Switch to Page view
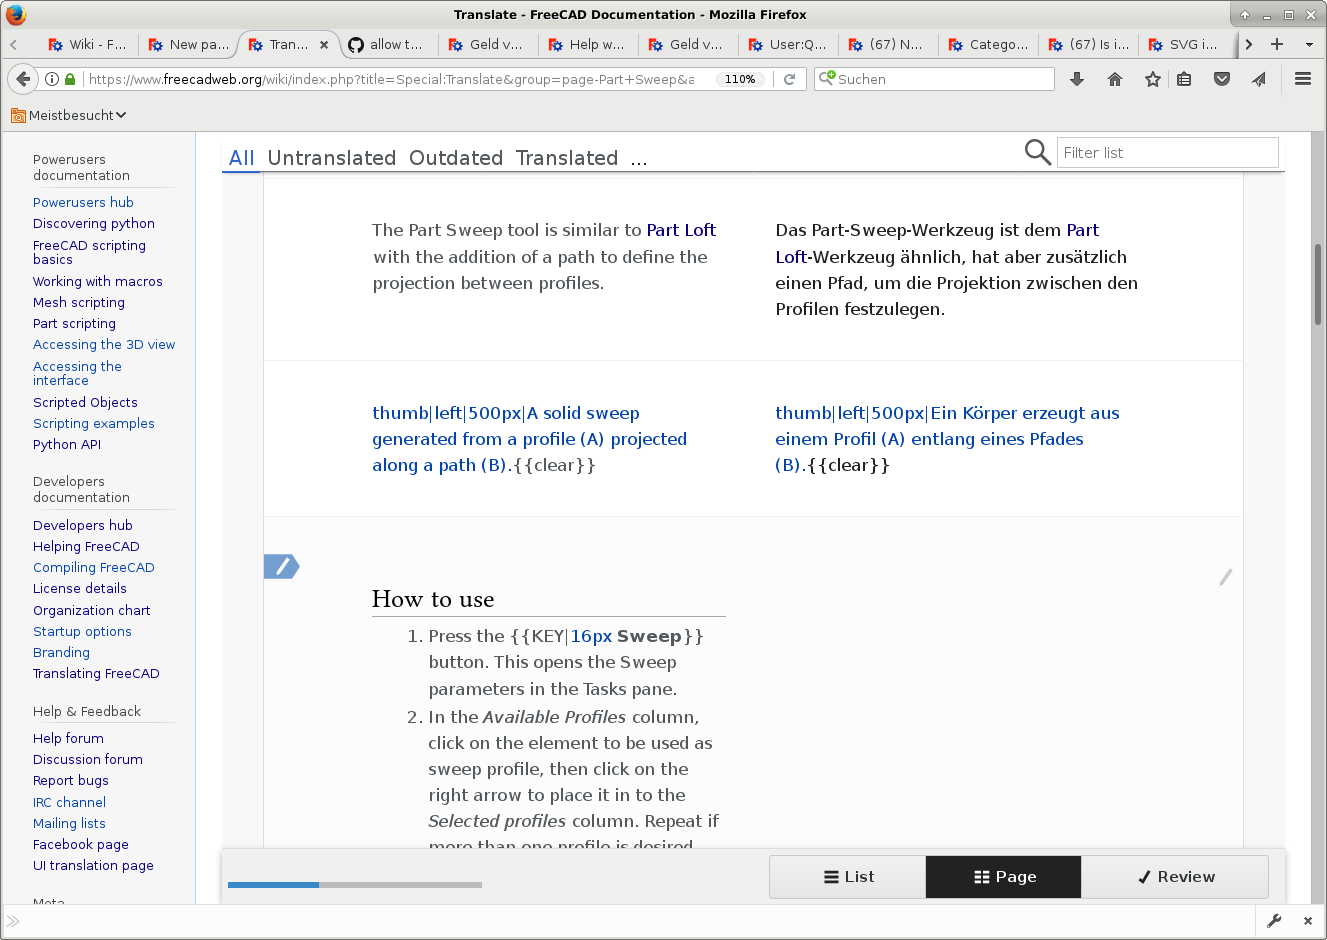Screen dimensions: 1327x940 [1004, 877]
